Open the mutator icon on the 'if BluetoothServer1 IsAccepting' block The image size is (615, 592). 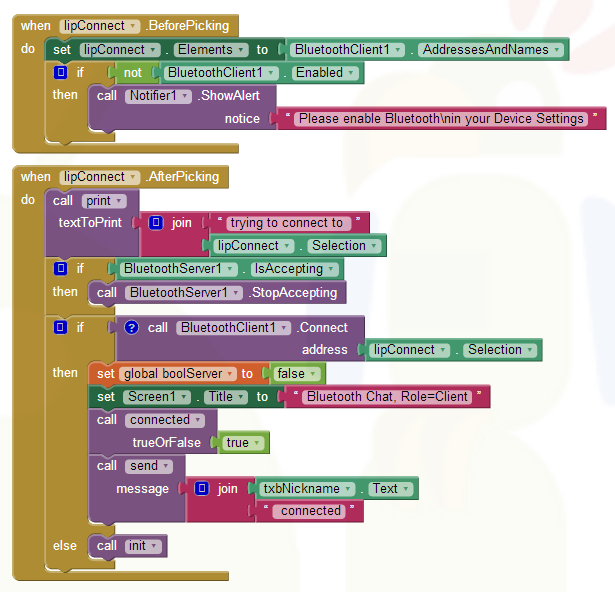tap(60, 269)
